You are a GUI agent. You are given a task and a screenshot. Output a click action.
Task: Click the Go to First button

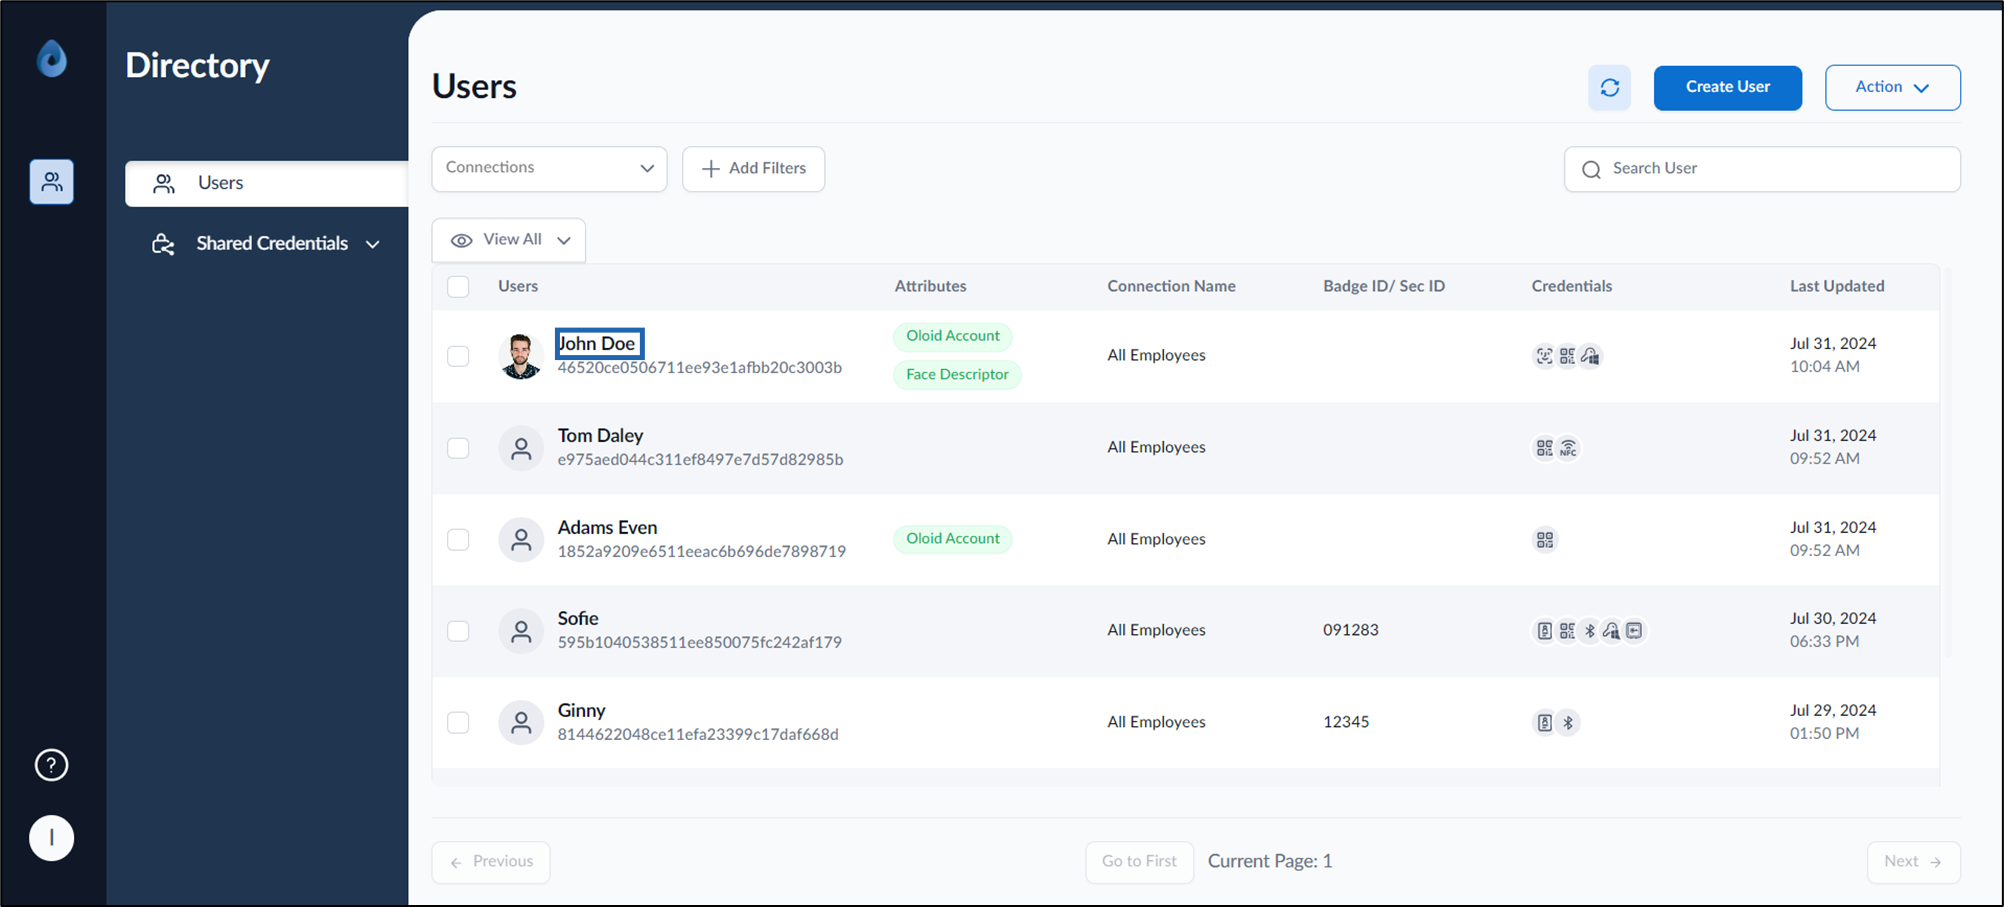pos(1139,862)
